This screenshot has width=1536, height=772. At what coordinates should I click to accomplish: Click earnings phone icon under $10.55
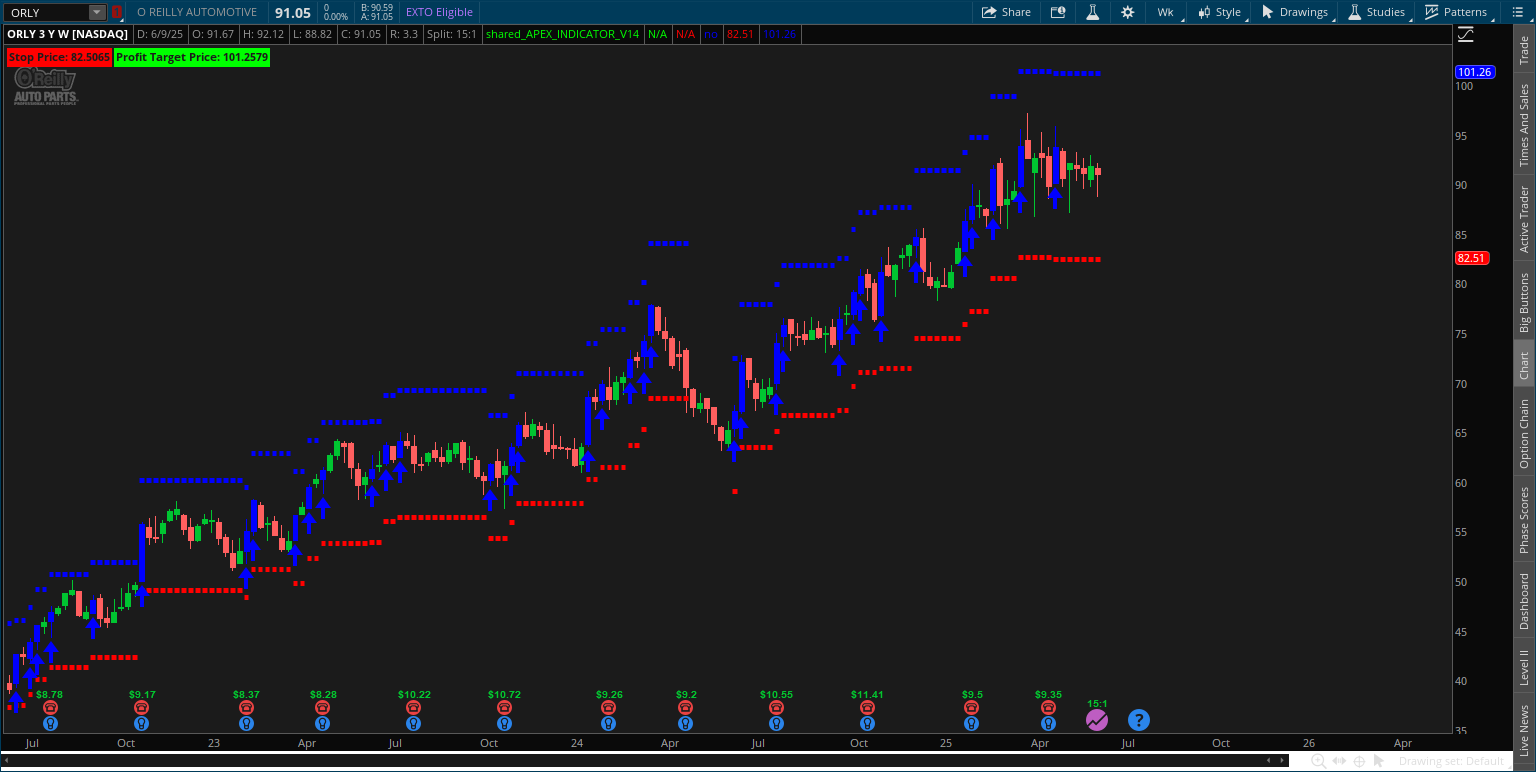[776, 707]
